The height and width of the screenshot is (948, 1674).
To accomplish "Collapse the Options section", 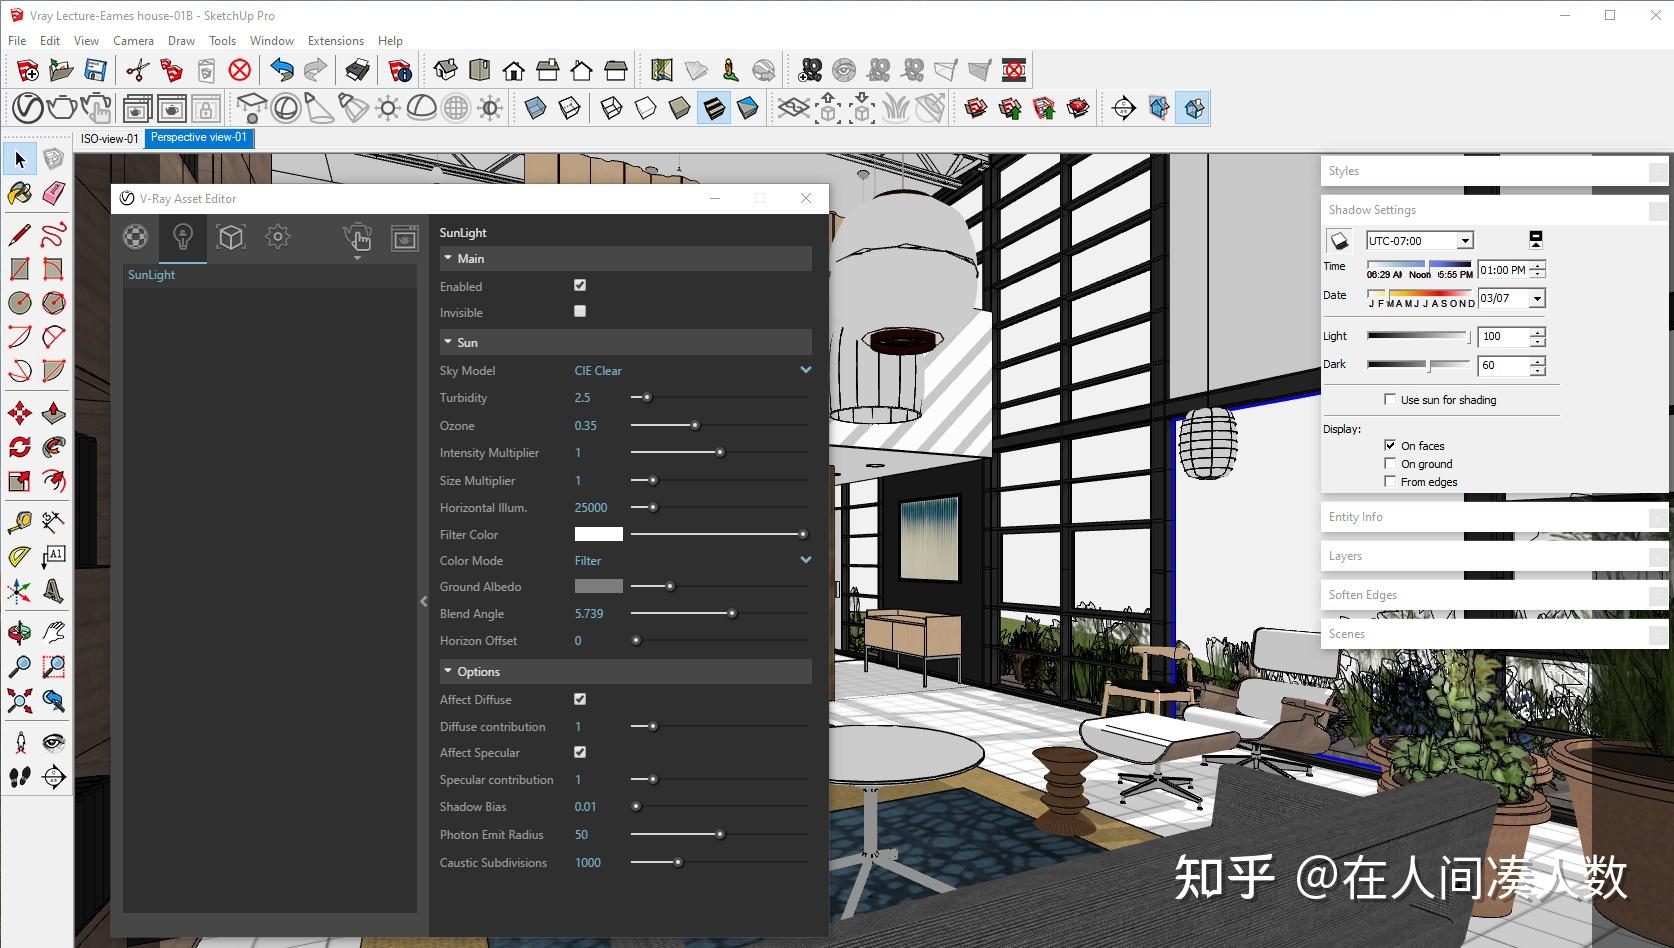I will 448,671.
